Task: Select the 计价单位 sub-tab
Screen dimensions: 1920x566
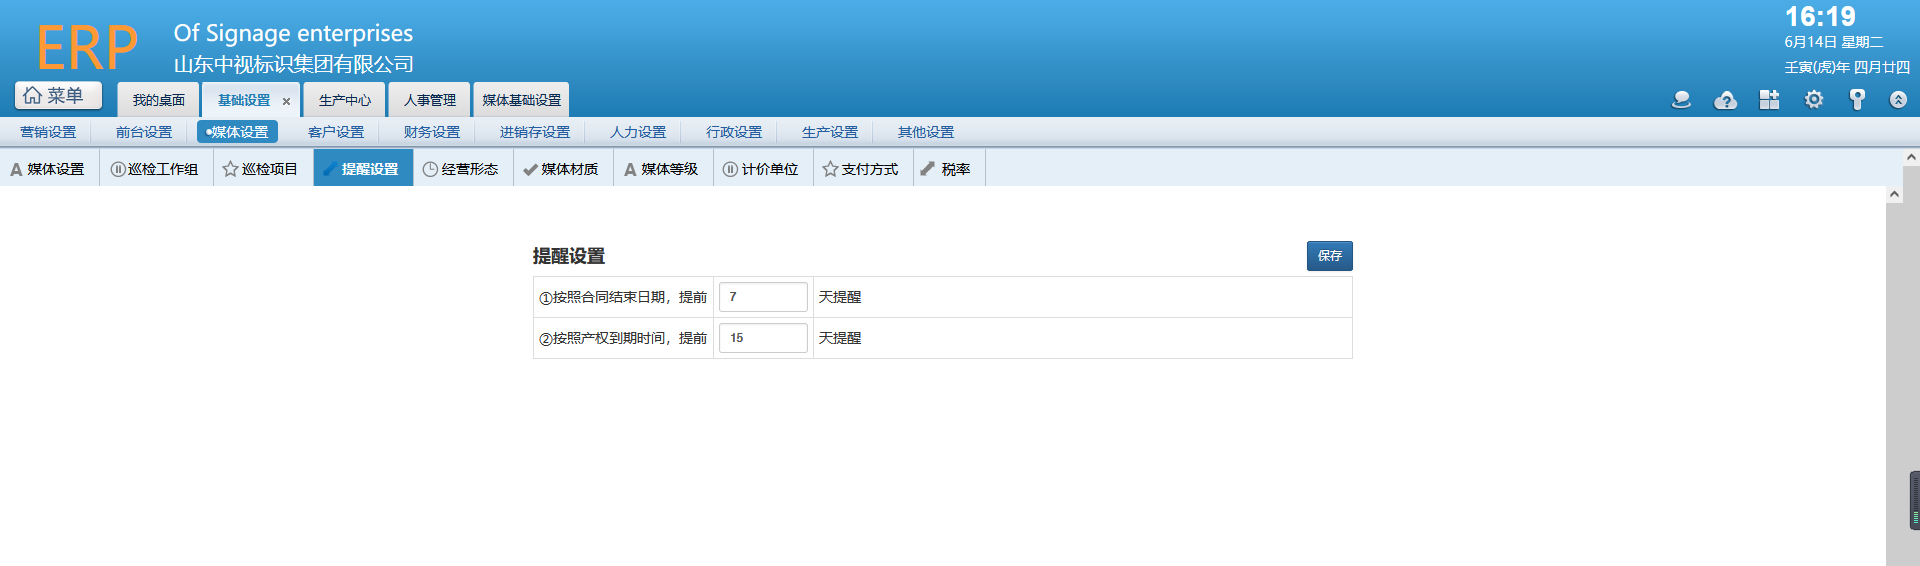Action: [763, 169]
